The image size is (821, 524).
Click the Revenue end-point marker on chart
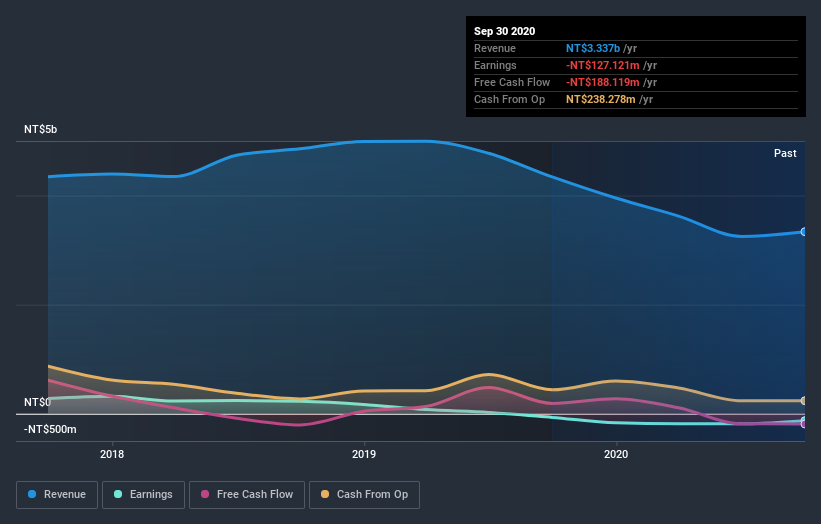coord(804,231)
